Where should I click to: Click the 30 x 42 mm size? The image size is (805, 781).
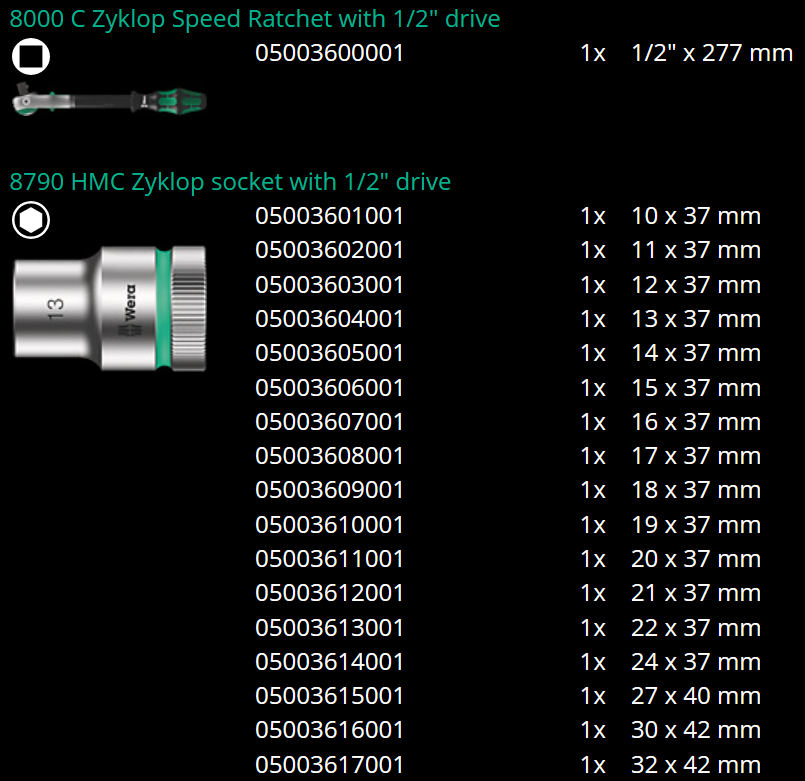coord(696,731)
